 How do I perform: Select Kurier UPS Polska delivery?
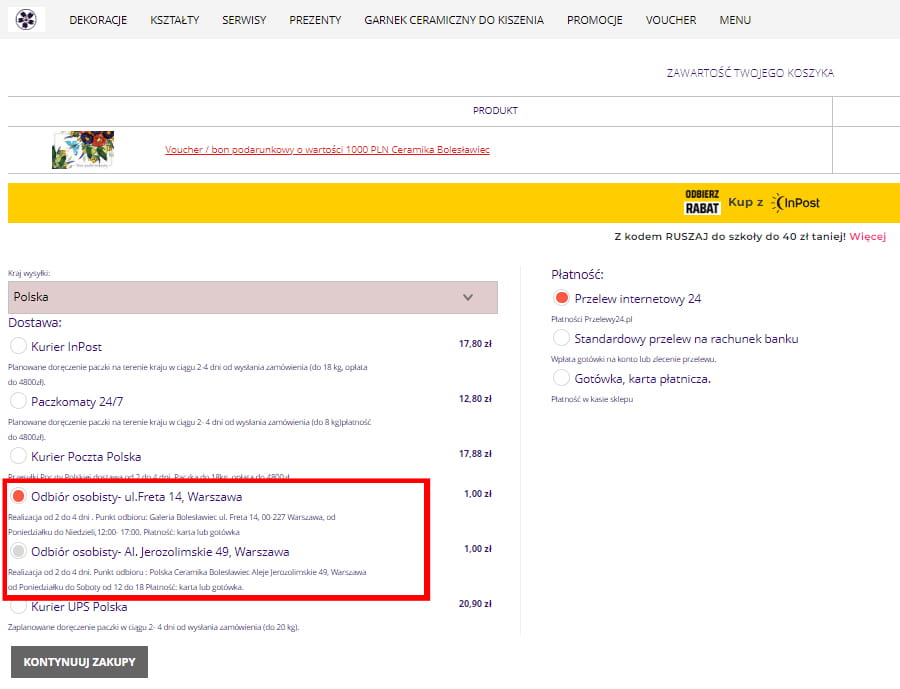18,606
